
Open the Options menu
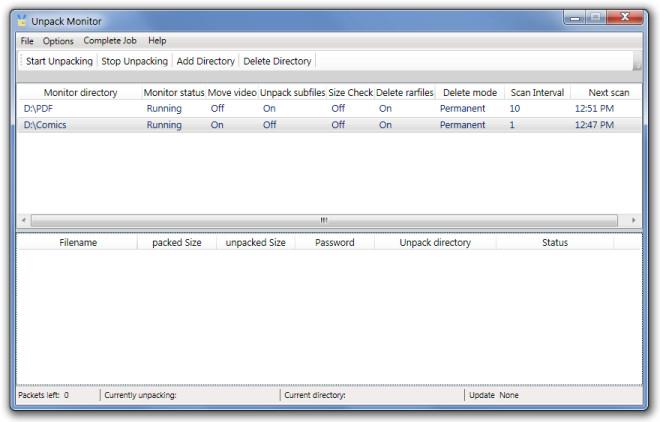pos(58,41)
